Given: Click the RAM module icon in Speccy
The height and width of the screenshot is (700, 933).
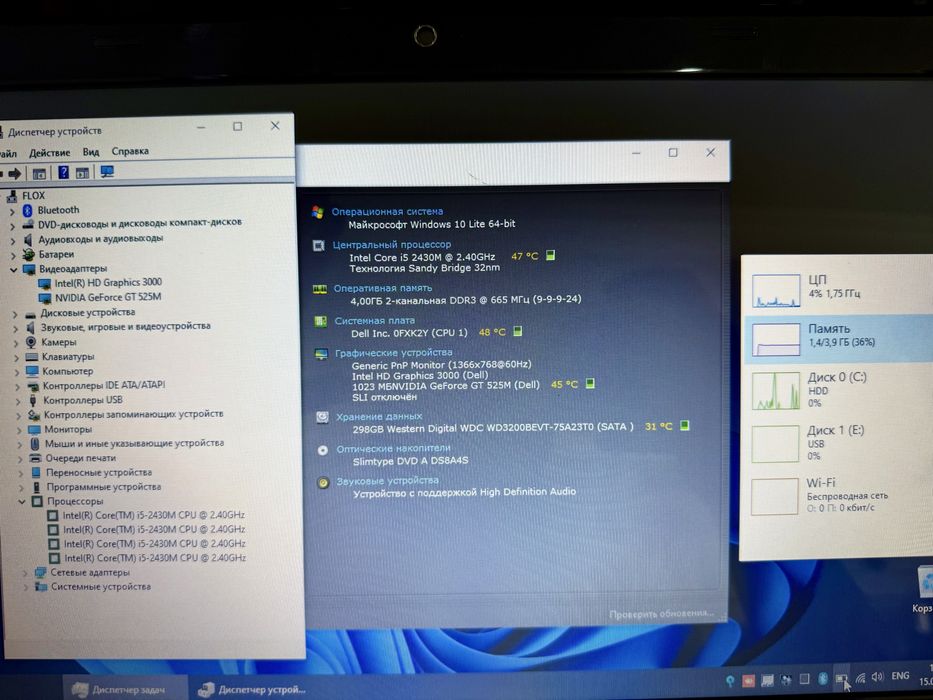Looking at the screenshot, I should click(320, 289).
